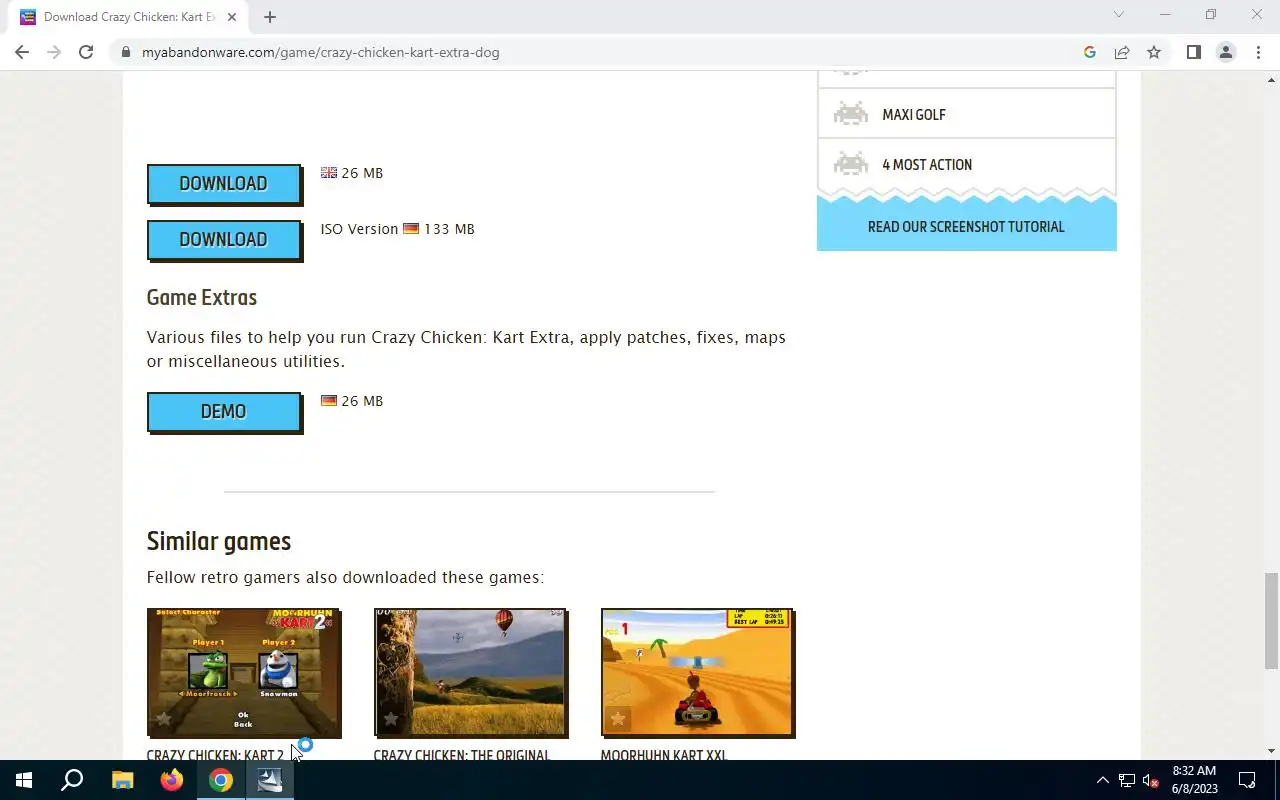
Task: Open the browser side panel icon
Action: [x=1193, y=52]
